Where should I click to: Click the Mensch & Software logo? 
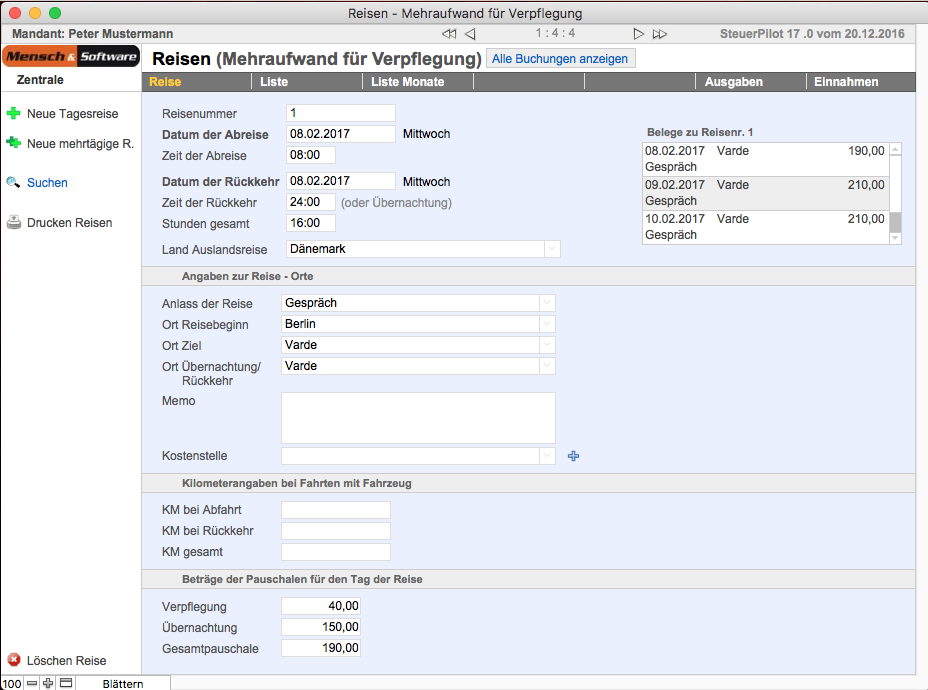tap(71, 56)
